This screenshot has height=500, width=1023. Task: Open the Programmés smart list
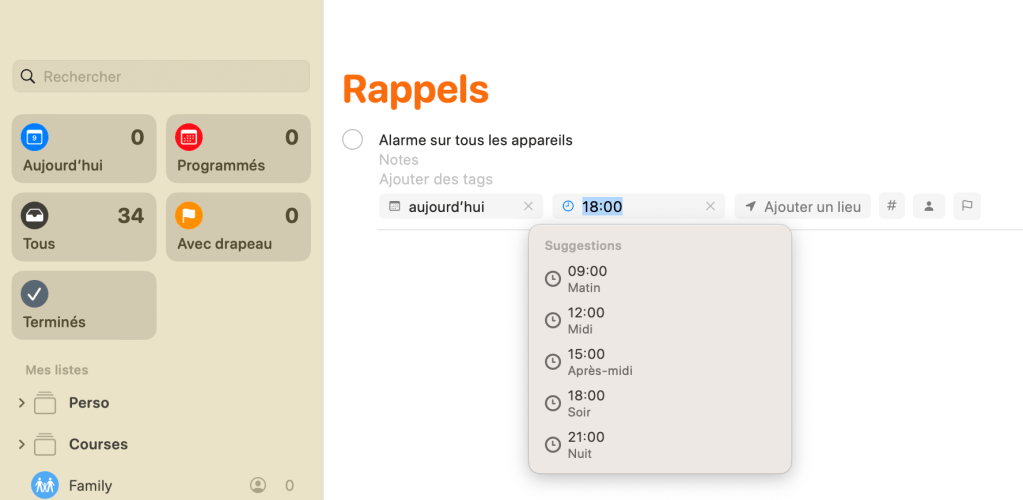238,149
